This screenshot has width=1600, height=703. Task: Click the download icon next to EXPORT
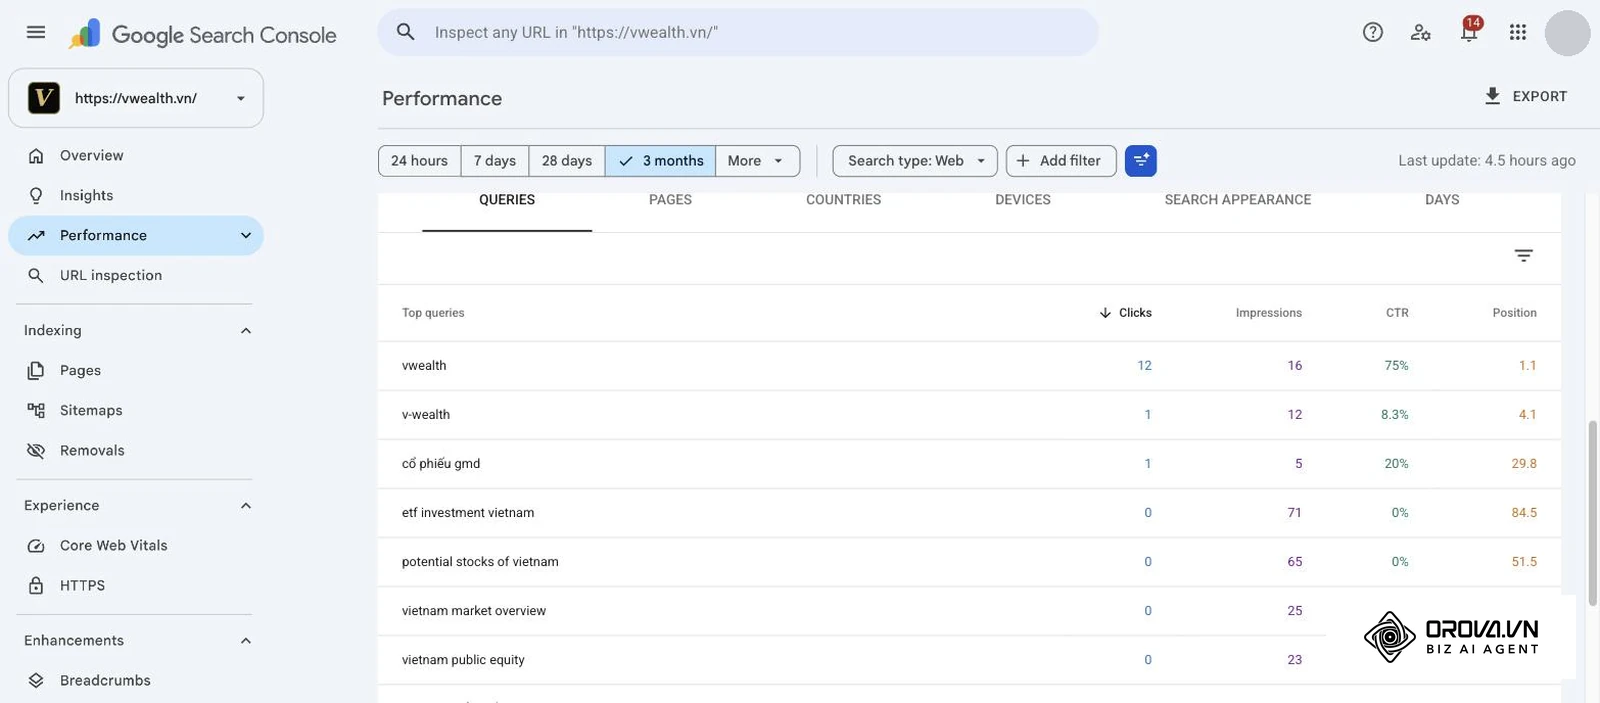click(1492, 96)
